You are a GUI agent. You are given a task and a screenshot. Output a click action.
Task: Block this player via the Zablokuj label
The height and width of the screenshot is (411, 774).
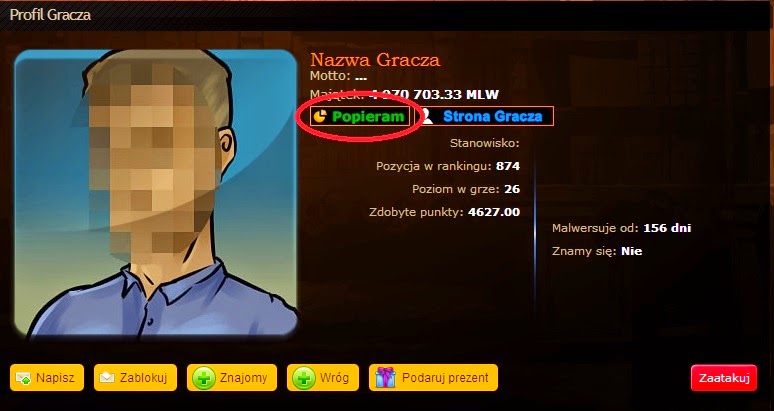pos(143,378)
